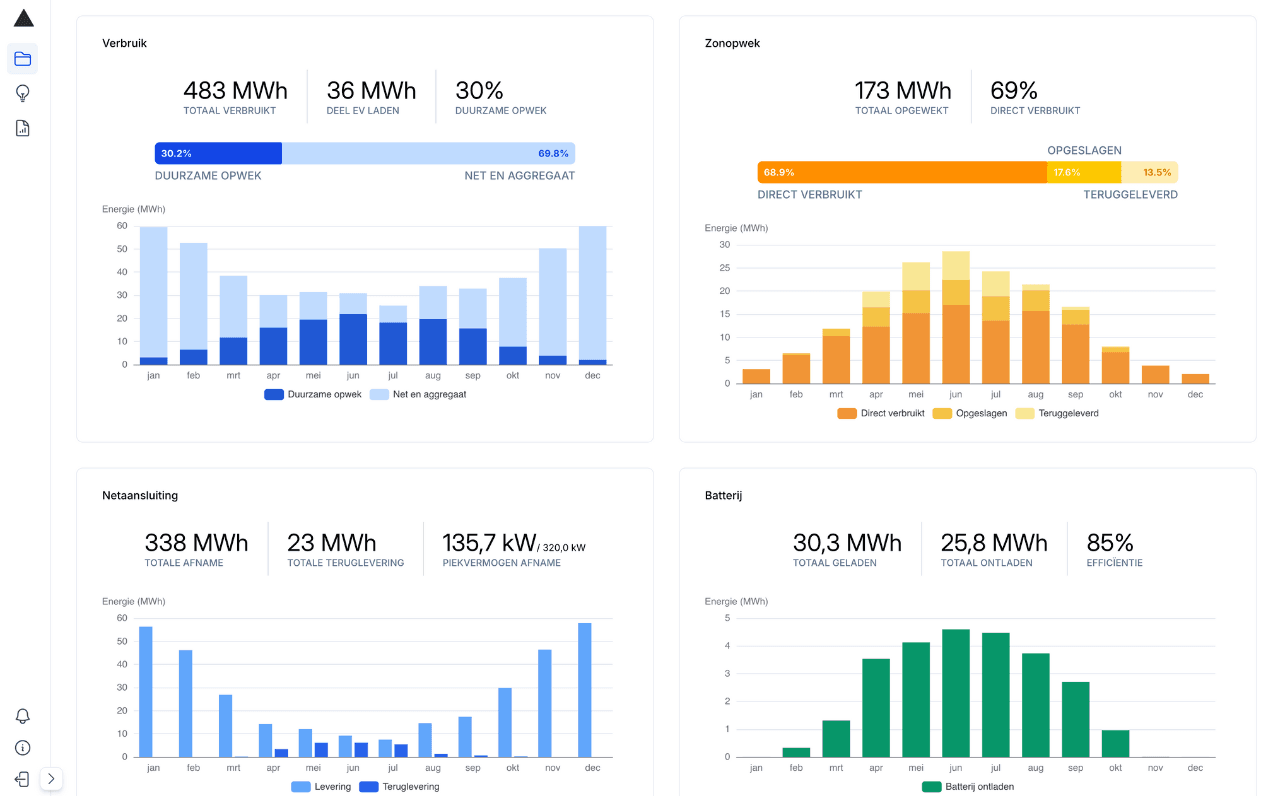Toggle Direct verbruikt legend series
The width and height of the screenshot is (1280, 796).
[881, 413]
